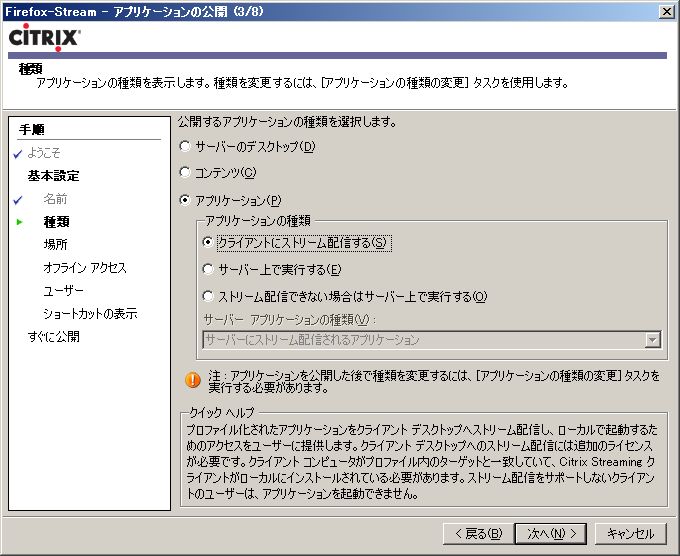Select the オフライン アクセス step
Image resolution: width=680 pixels, height=556 pixels.
(x=85, y=268)
